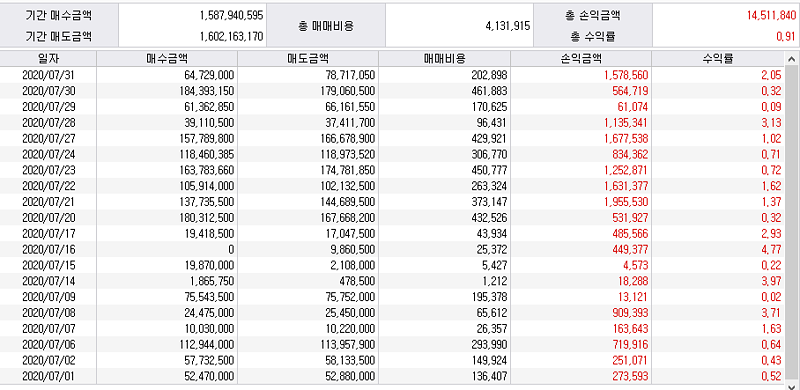800x390 pixels.
Task: Select the 2020/07/31 row date
Action: click(x=49, y=75)
